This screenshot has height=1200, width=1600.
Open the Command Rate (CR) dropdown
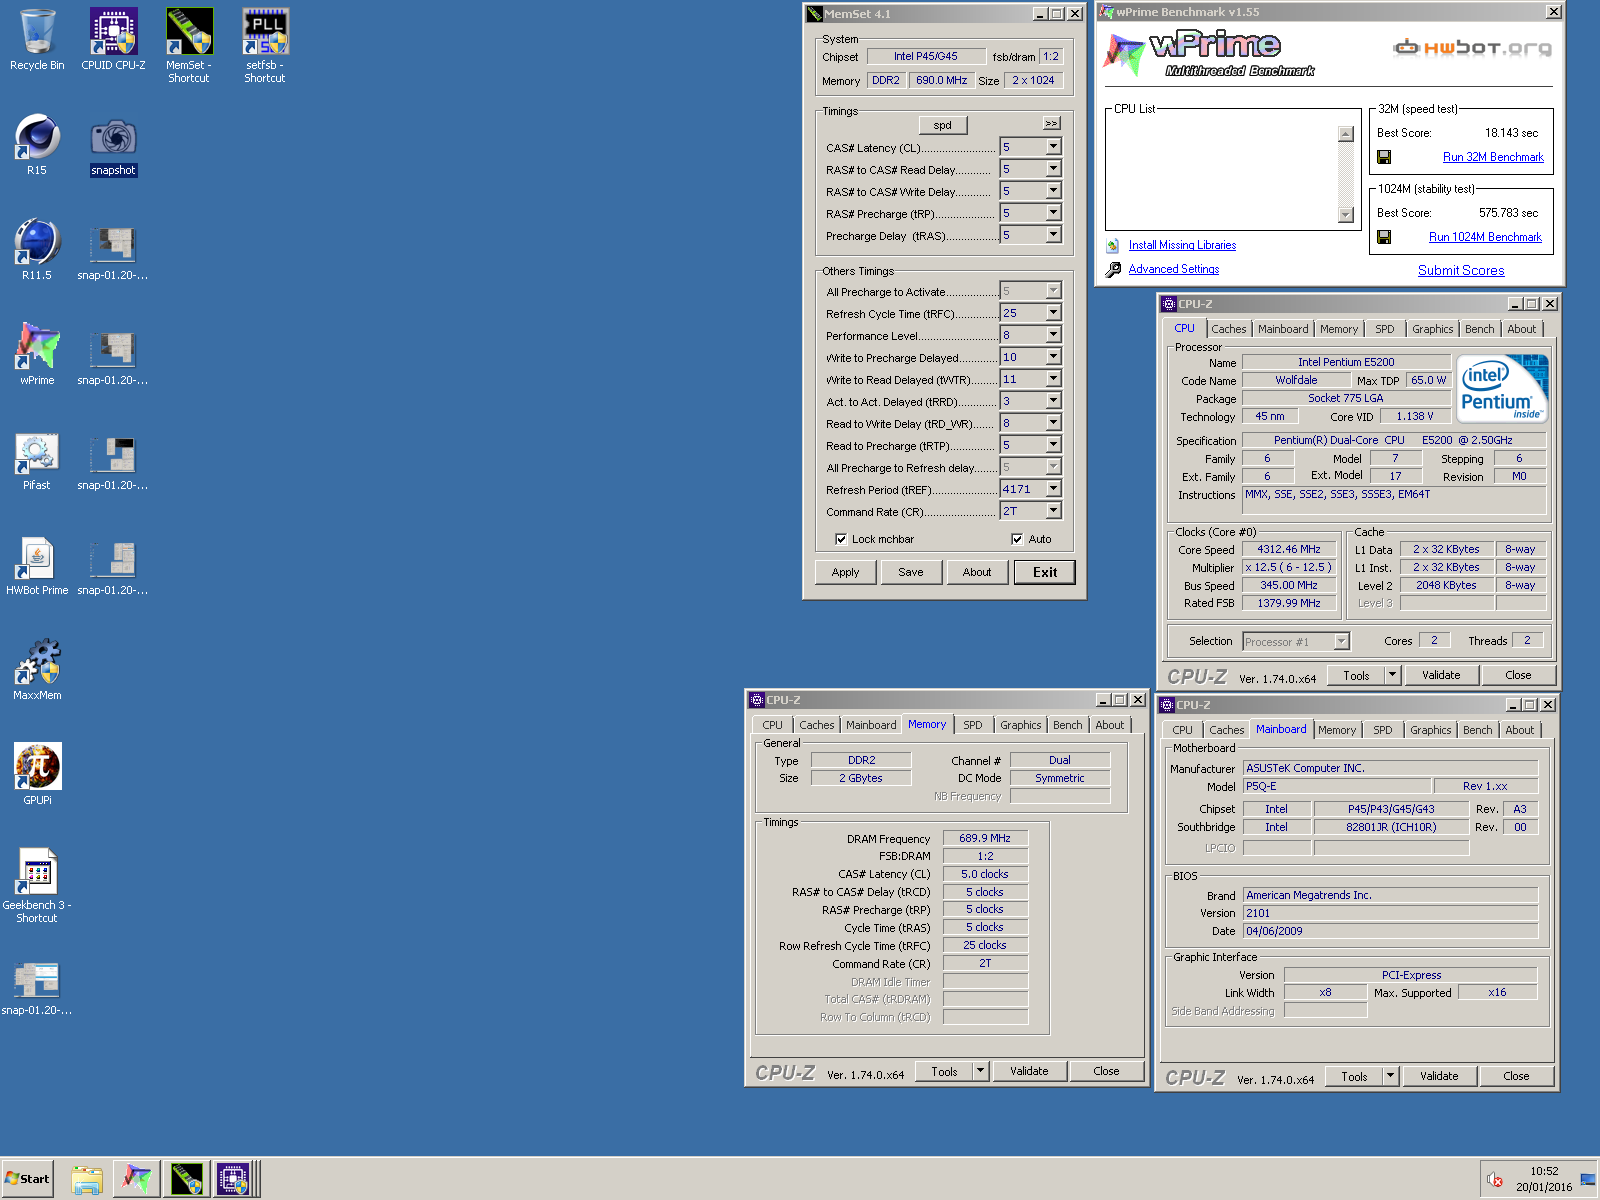click(x=1053, y=511)
